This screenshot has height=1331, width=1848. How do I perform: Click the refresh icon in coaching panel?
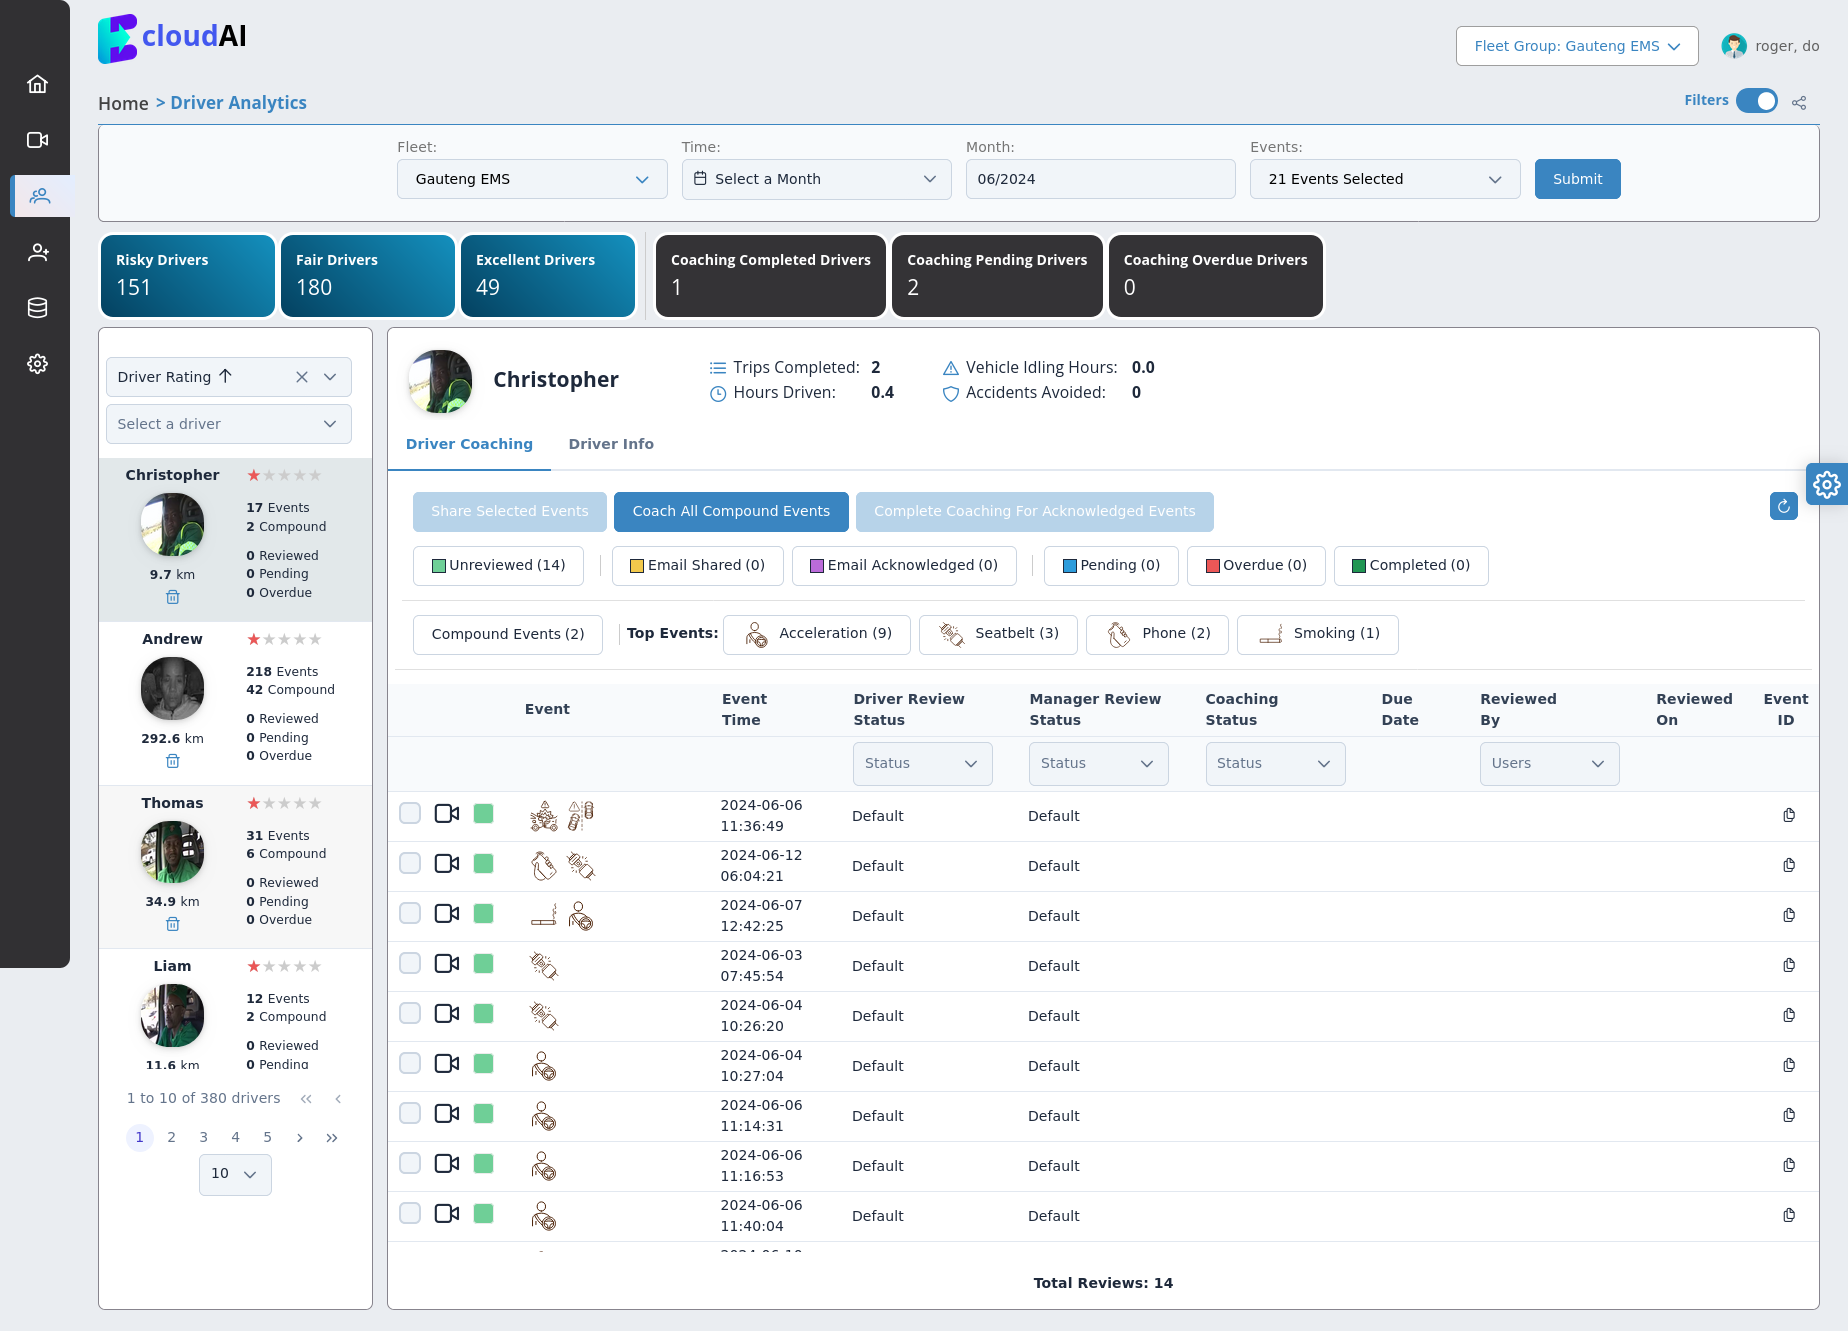(x=1783, y=507)
